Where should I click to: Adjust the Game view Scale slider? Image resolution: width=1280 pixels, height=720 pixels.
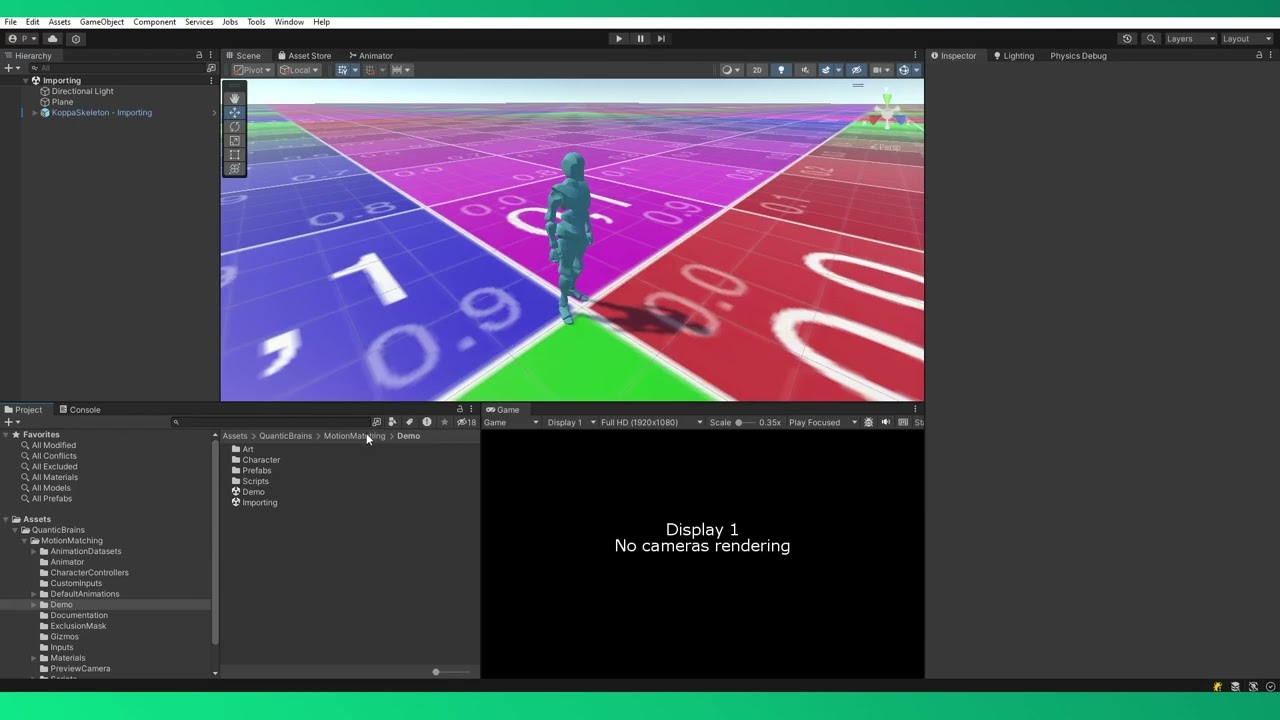pos(746,422)
